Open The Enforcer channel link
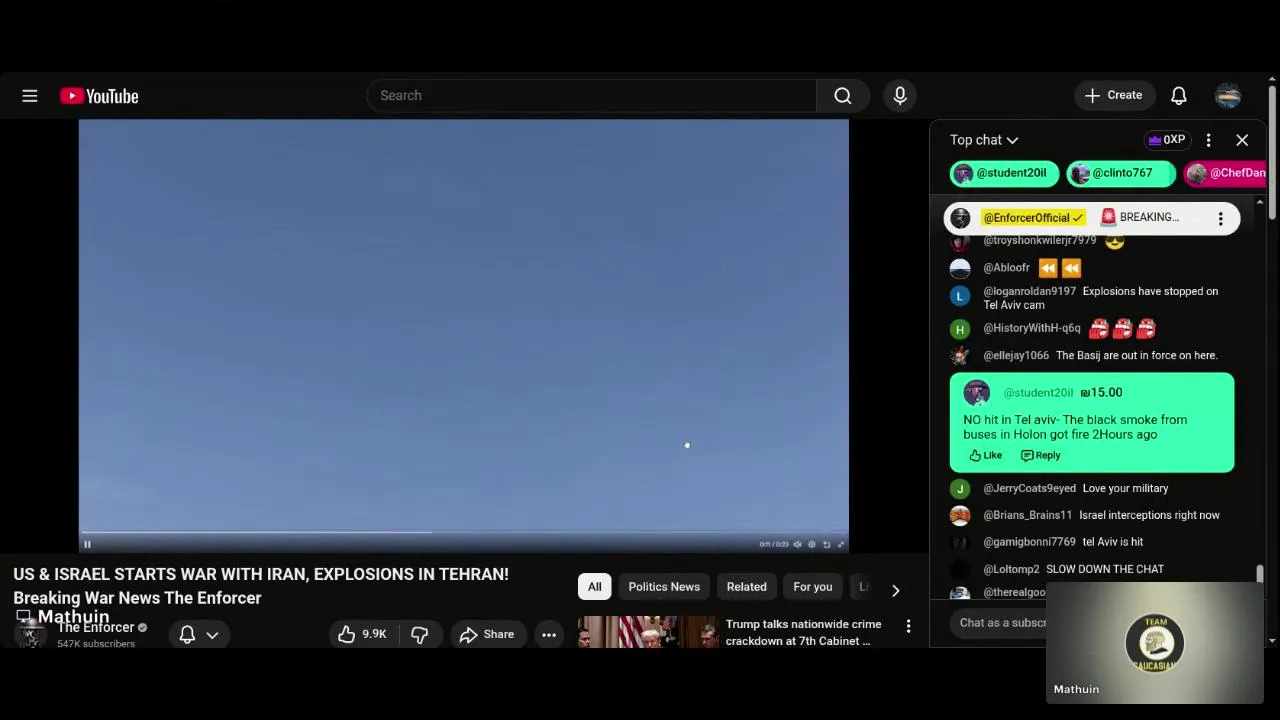 pyautogui.click(x=96, y=627)
